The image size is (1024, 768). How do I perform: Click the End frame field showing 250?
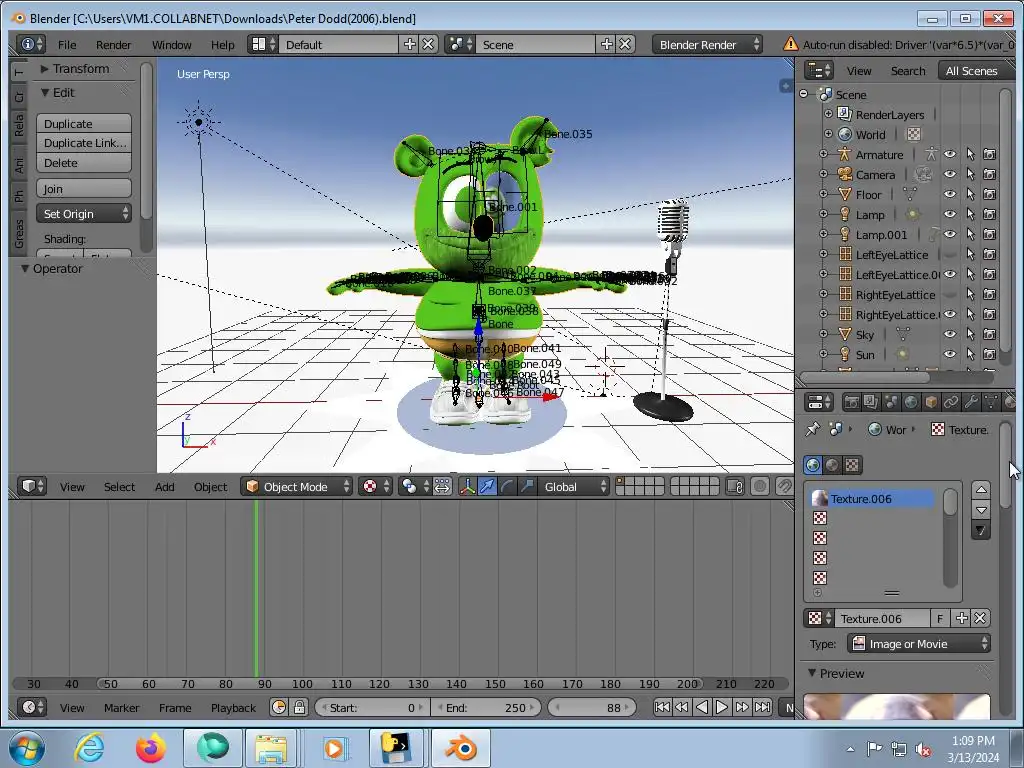(485, 707)
